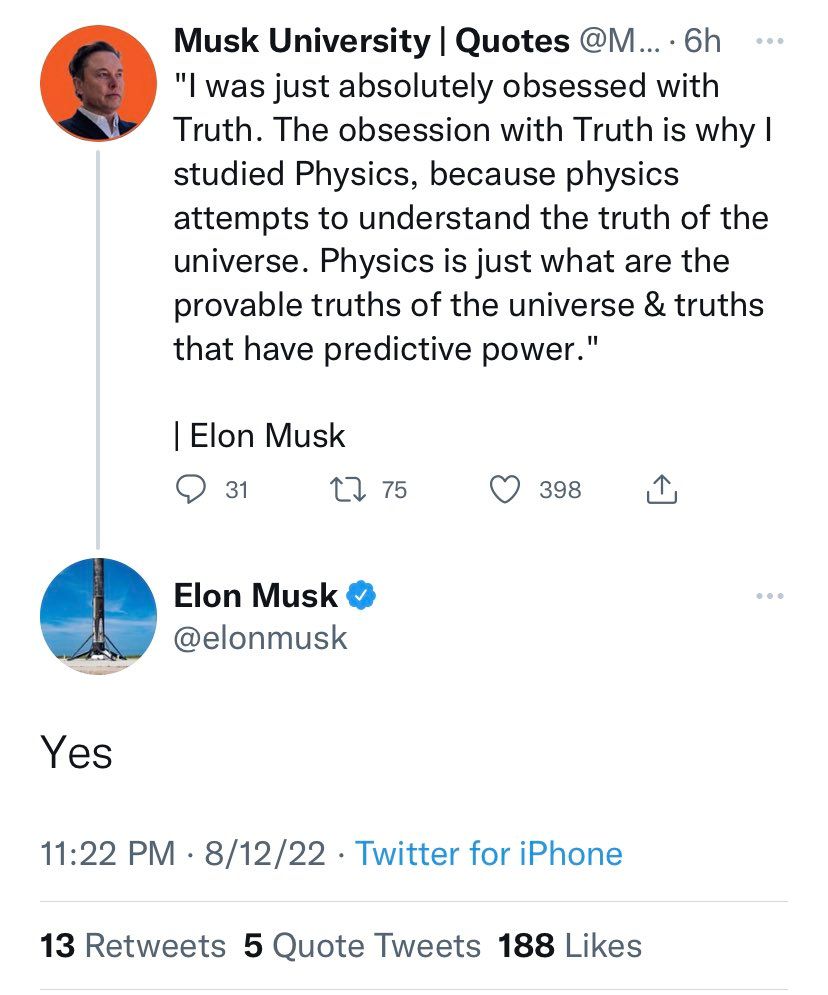Click Elon Musk's blue verified badge
Screen dimensions: 828x995
click(361, 596)
